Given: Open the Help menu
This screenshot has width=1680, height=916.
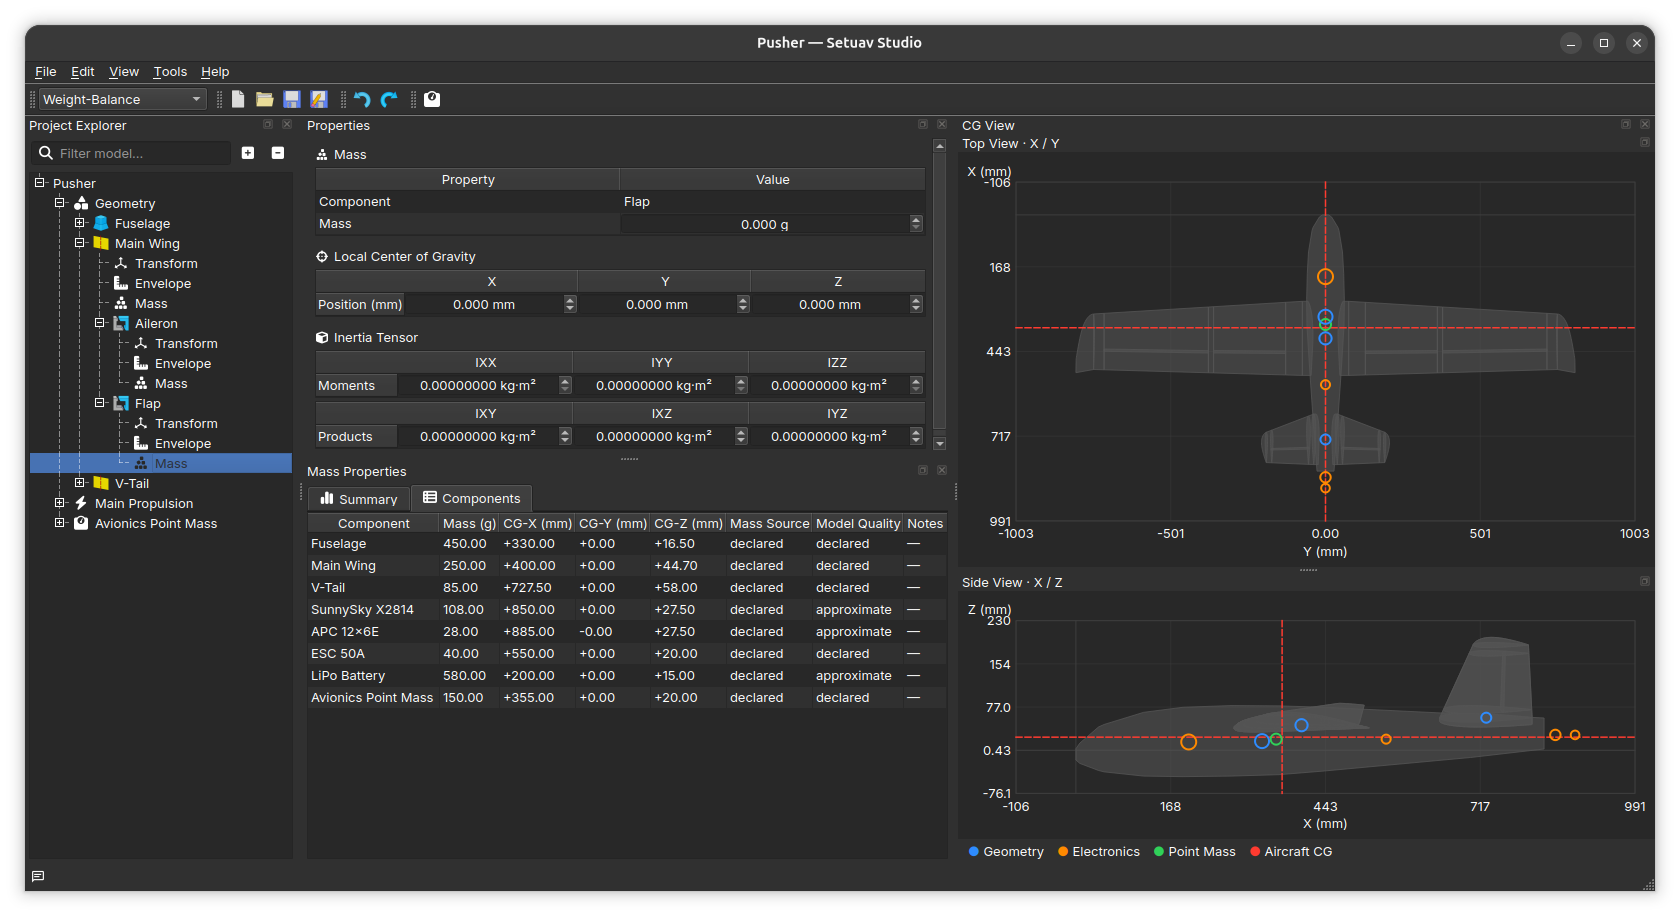Looking at the screenshot, I should click(x=215, y=71).
